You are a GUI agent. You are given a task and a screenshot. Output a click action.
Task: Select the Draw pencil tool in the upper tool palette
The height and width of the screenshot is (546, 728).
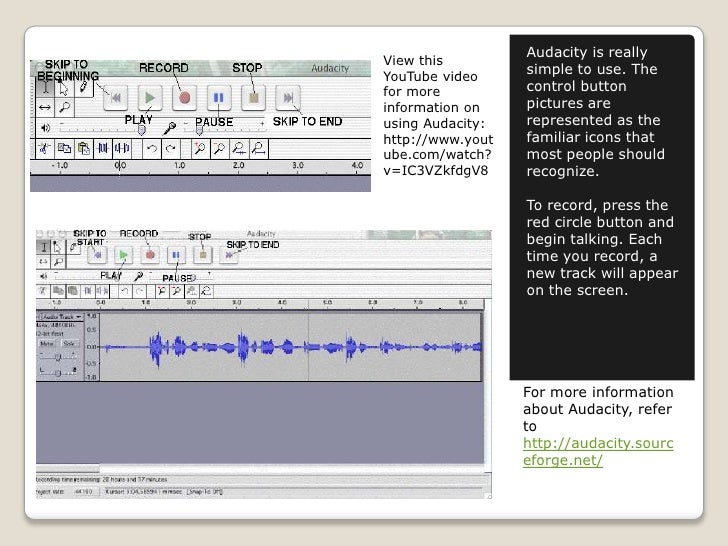82,87
